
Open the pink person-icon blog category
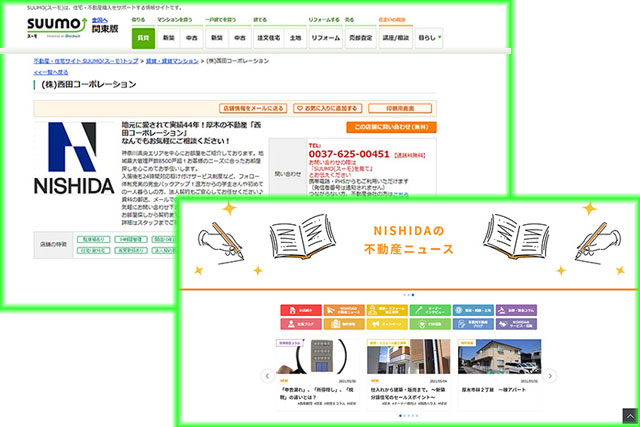tap(301, 324)
